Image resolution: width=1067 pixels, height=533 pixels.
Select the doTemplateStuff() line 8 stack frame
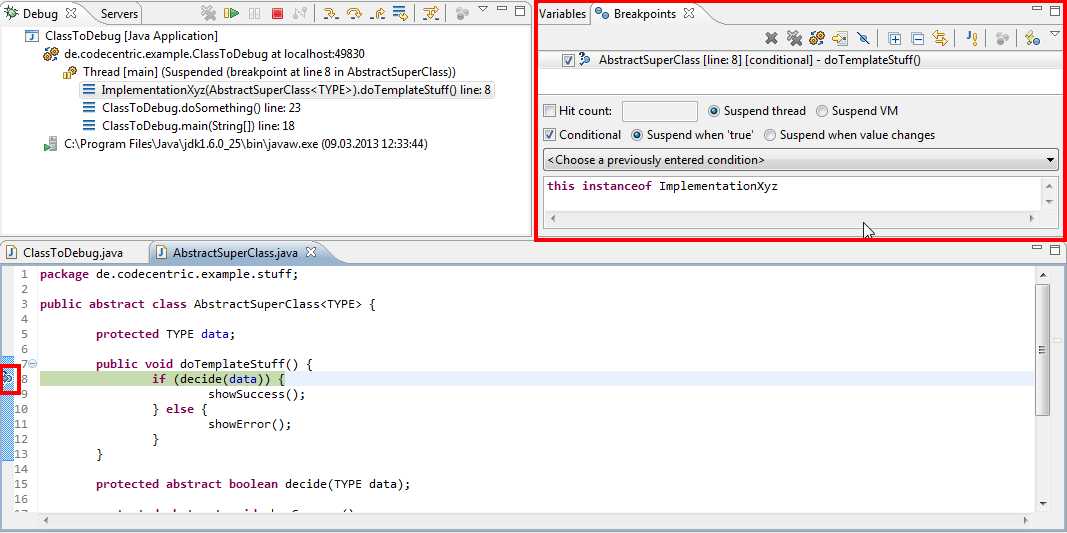[296, 90]
